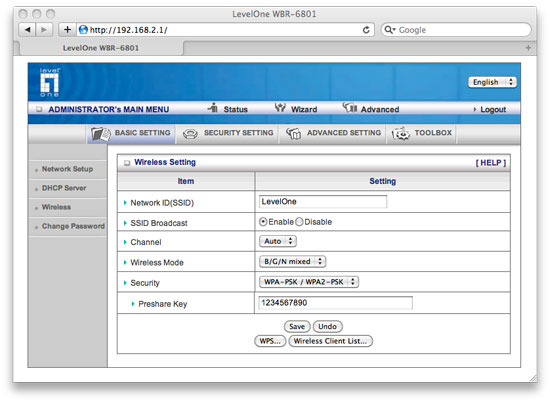Click the Basic Setting book icon

pos(101,134)
